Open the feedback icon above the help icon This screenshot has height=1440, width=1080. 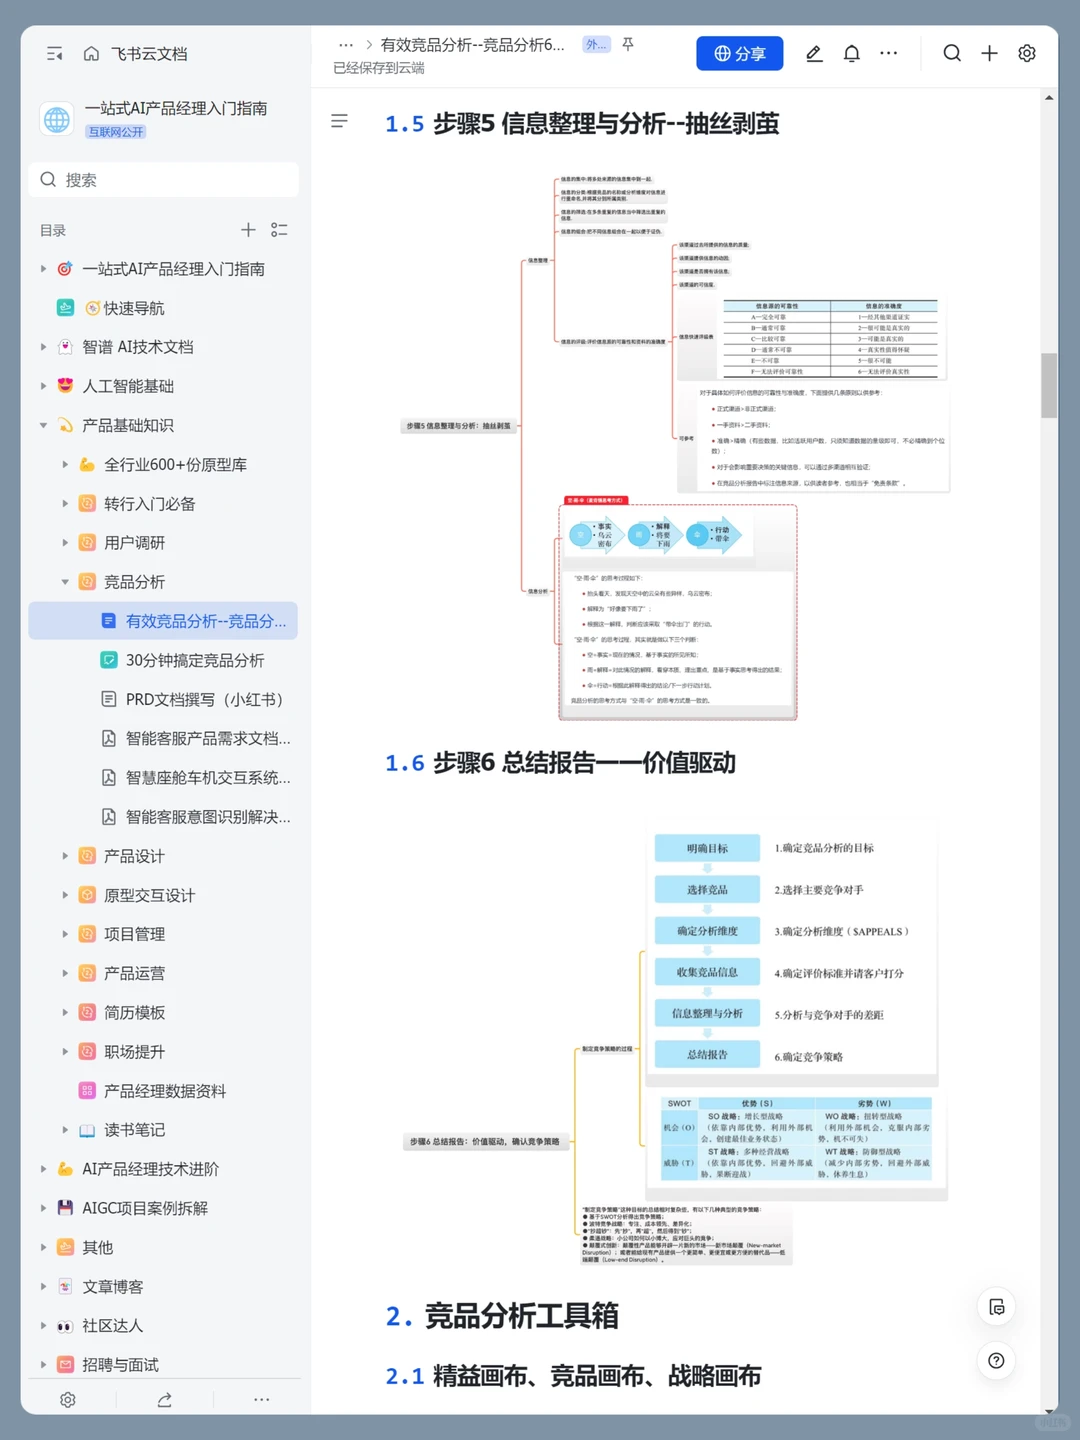[x=996, y=1306]
